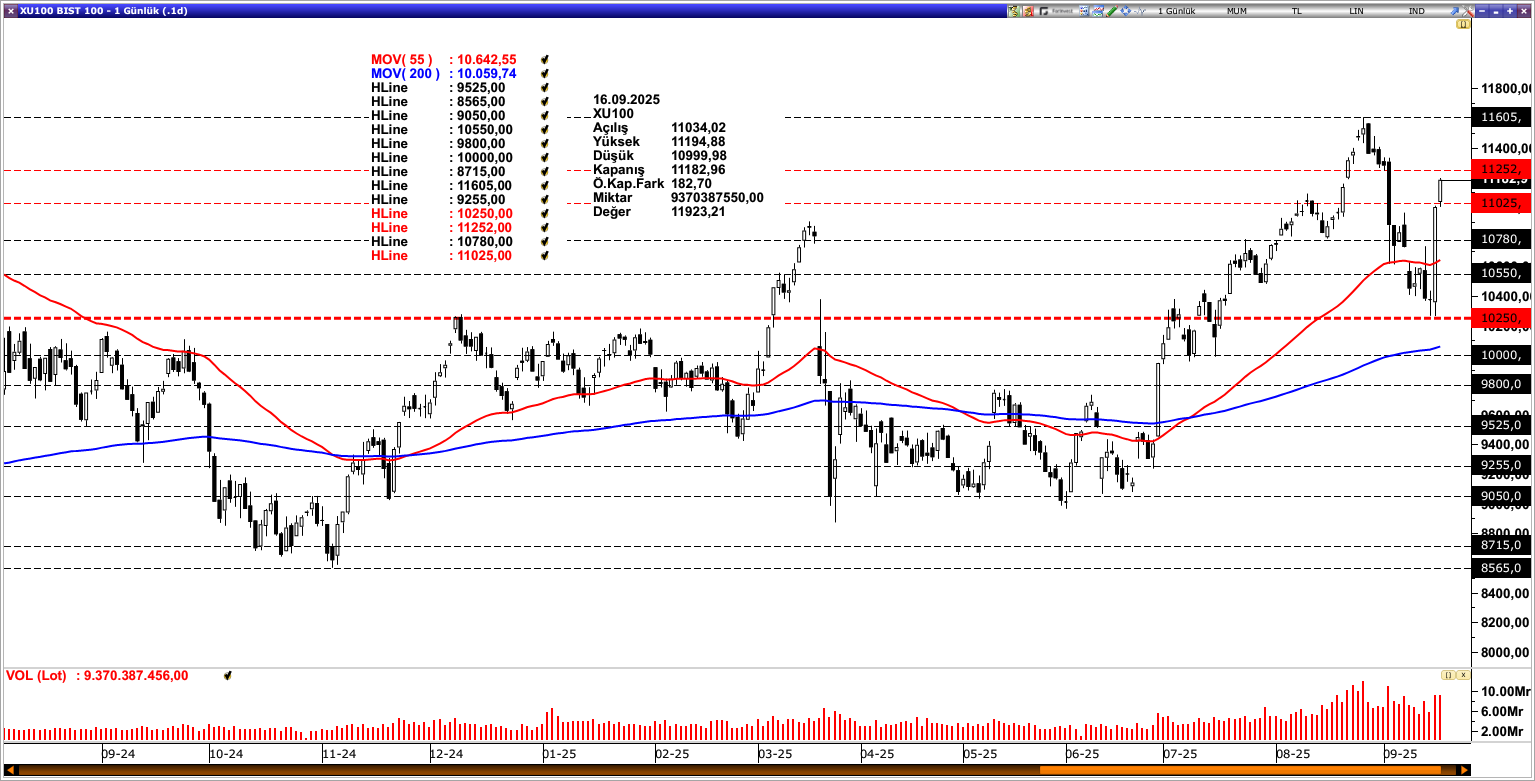This screenshot has height=781, width=1535.
Task: Open the TL currency selector
Action: point(1297,11)
